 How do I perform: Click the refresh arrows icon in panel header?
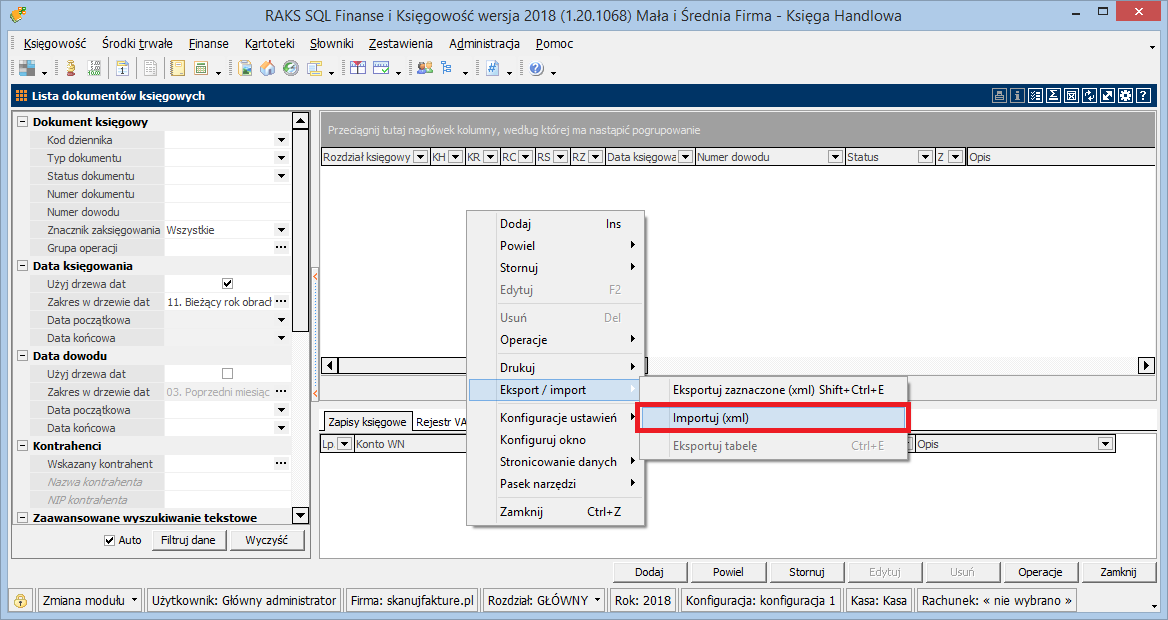coord(1089,96)
